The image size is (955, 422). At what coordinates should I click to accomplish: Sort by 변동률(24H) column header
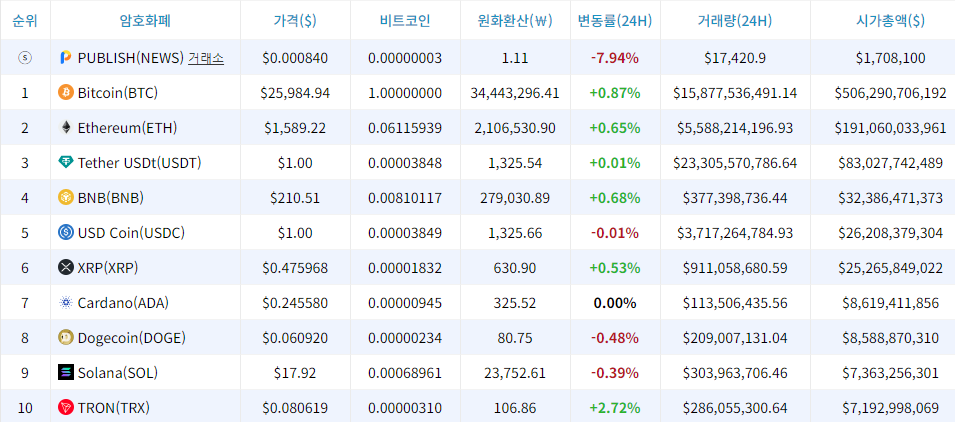(x=615, y=21)
